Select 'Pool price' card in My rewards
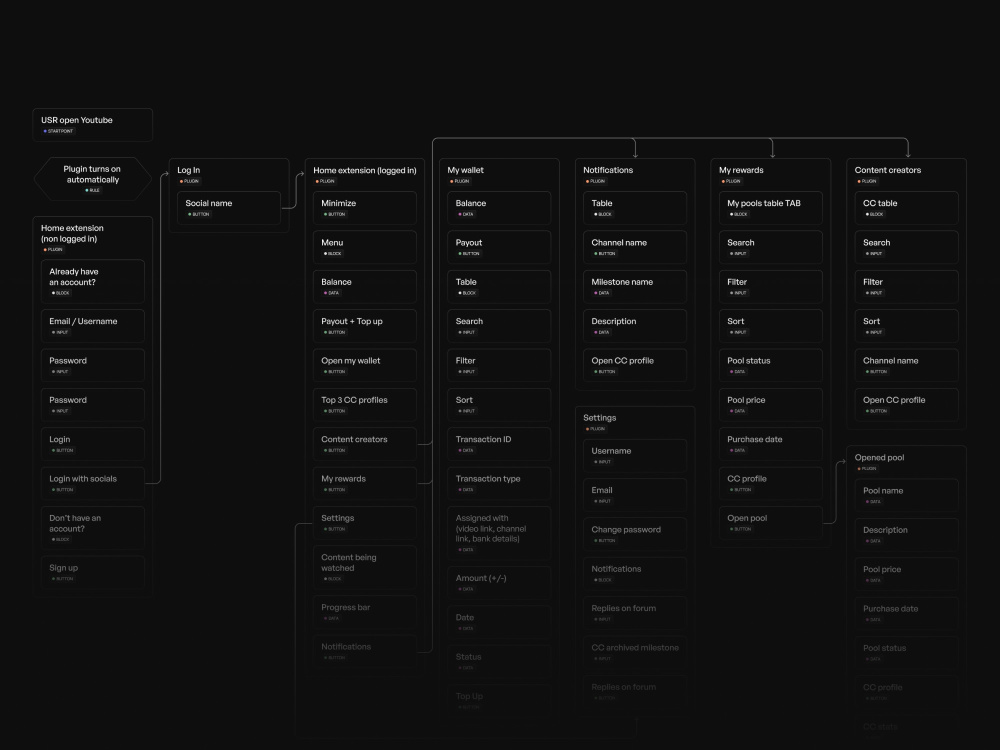The height and width of the screenshot is (750, 1000). tap(771, 405)
